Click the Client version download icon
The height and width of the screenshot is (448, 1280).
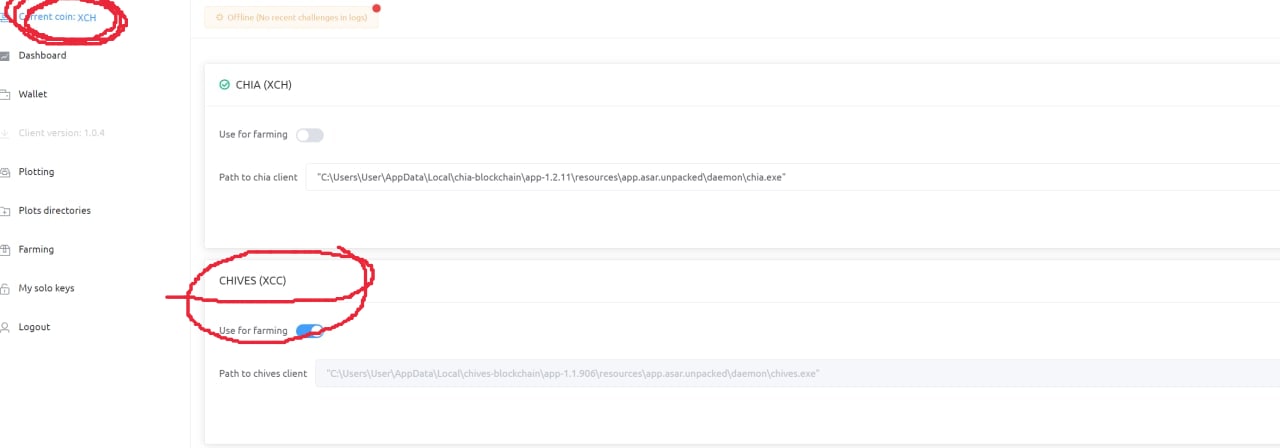tap(5, 133)
